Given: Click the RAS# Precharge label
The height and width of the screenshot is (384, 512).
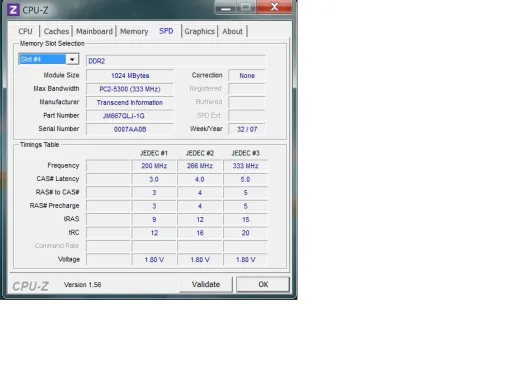Looking at the screenshot, I should point(54,205).
